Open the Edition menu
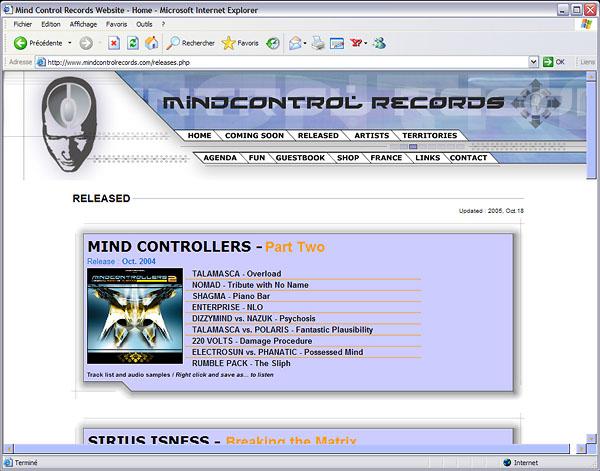Screen dimensions: 600x471 [x=51, y=24]
